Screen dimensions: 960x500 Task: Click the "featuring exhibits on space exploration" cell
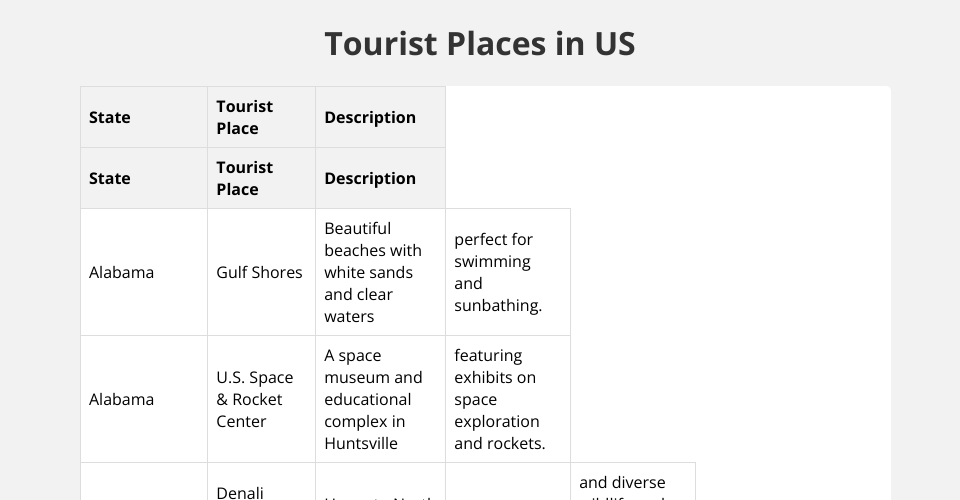[497, 399]
